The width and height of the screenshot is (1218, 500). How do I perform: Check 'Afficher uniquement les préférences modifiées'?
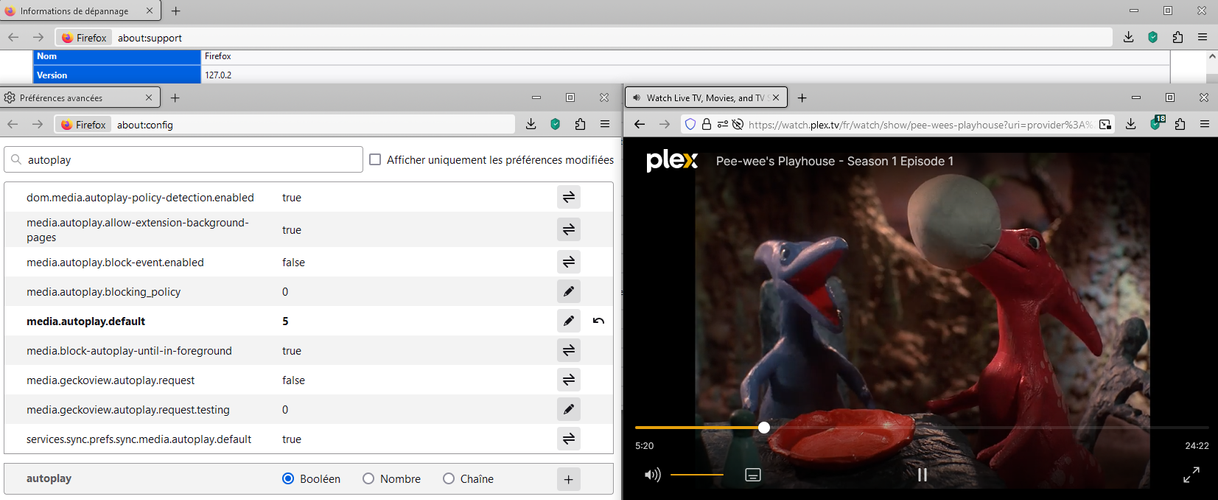coord(376,160)
